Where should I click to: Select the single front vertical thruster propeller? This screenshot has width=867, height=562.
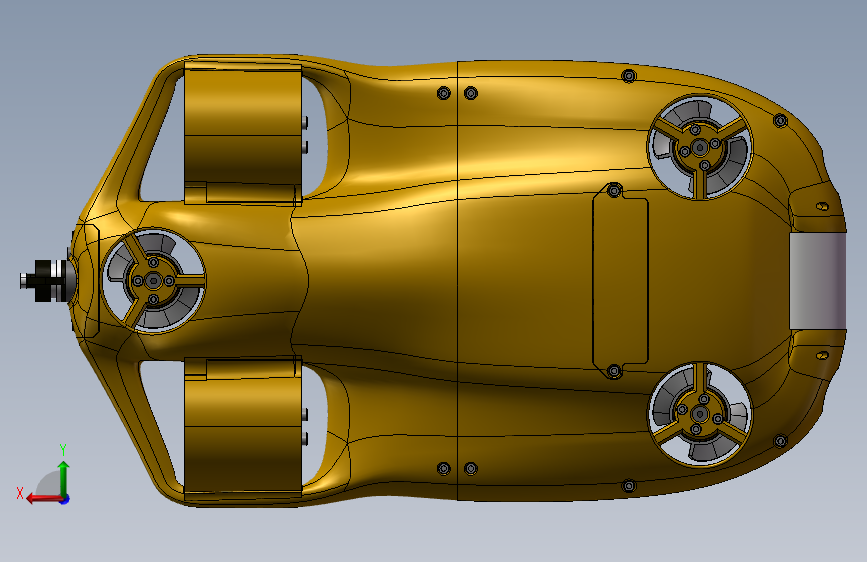click(x=154, y=281)
